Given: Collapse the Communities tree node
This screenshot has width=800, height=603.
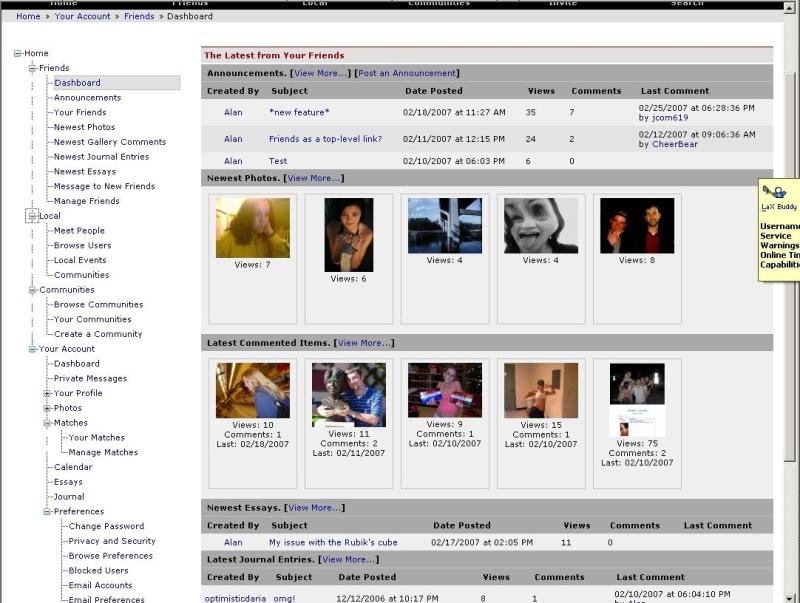Looking at the screenshot, I should tap(33, 290).
